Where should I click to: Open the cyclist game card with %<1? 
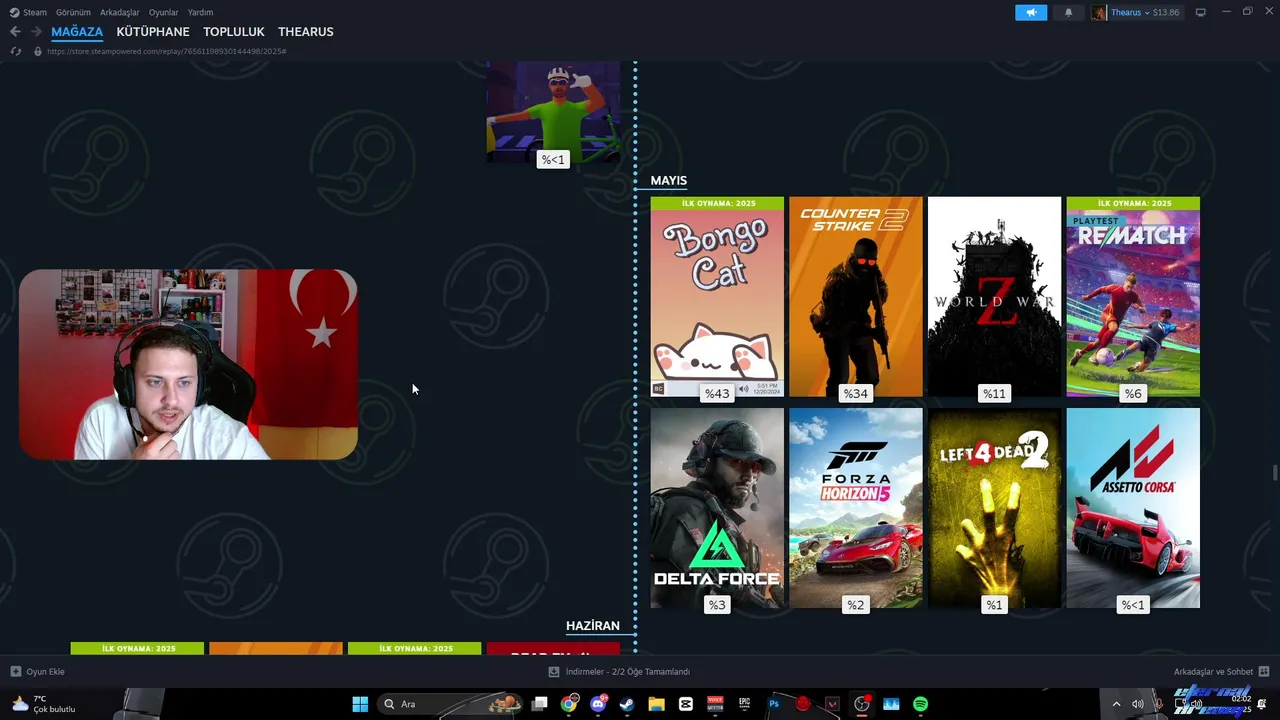tap(553, 112)
